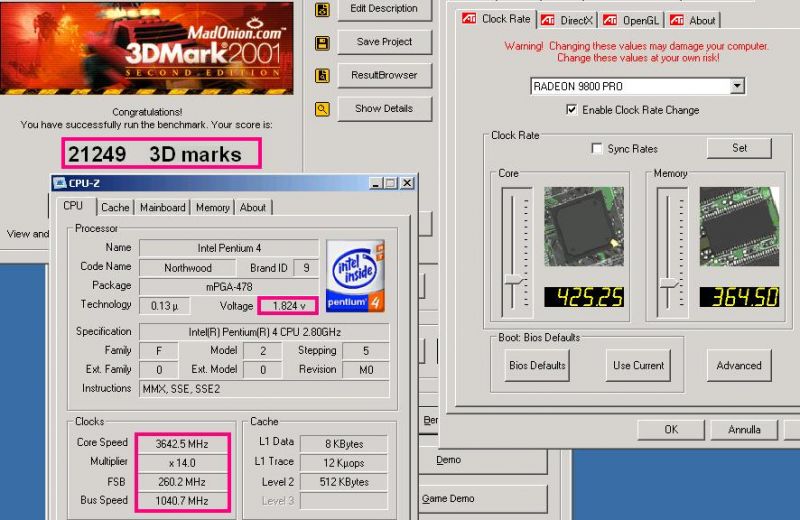Click the Voltage 1.824 v field
800x520 pixels.
point(288,306)
